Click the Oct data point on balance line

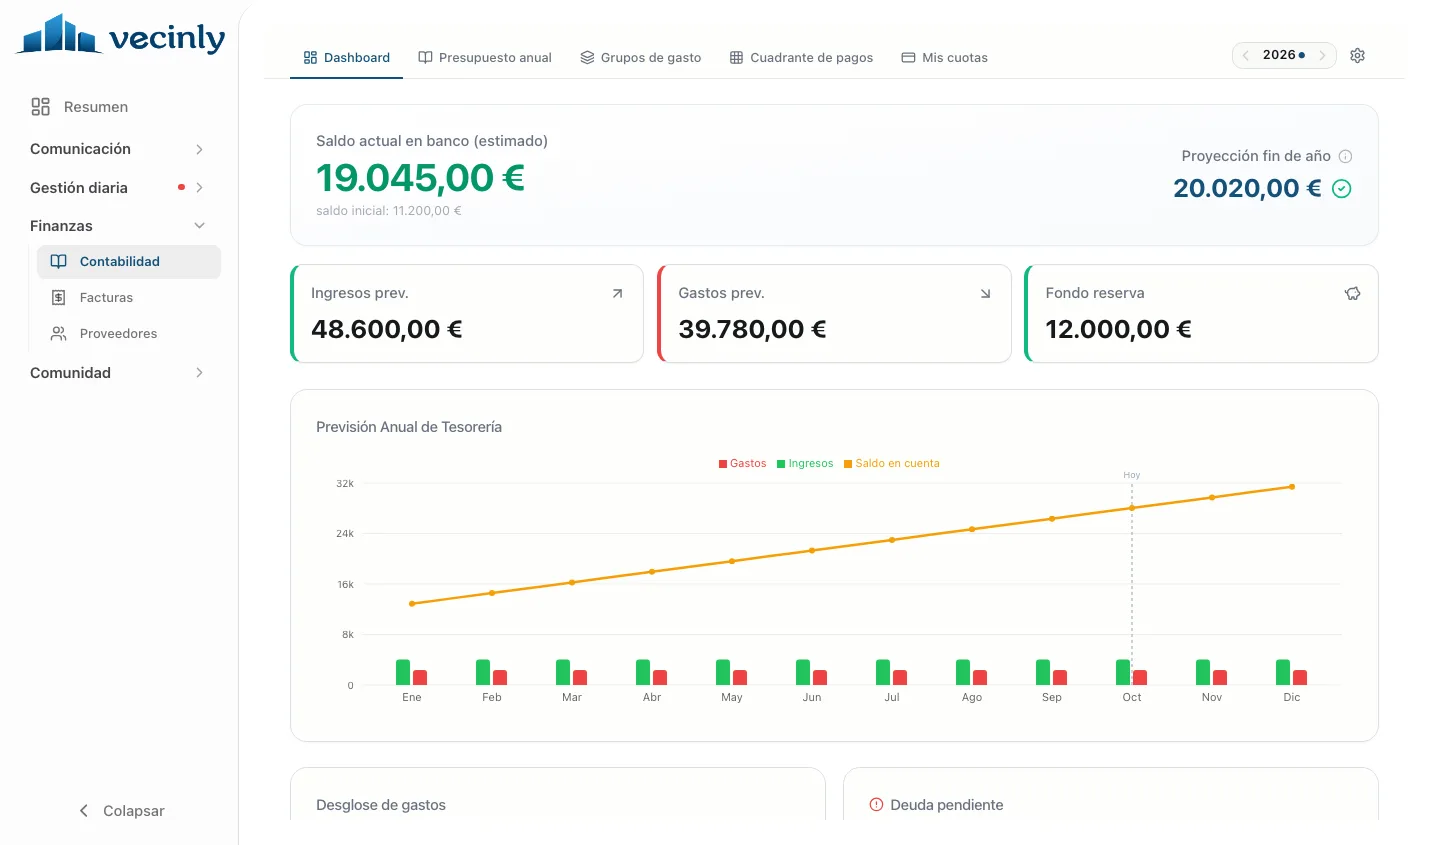coord(1132,508)
